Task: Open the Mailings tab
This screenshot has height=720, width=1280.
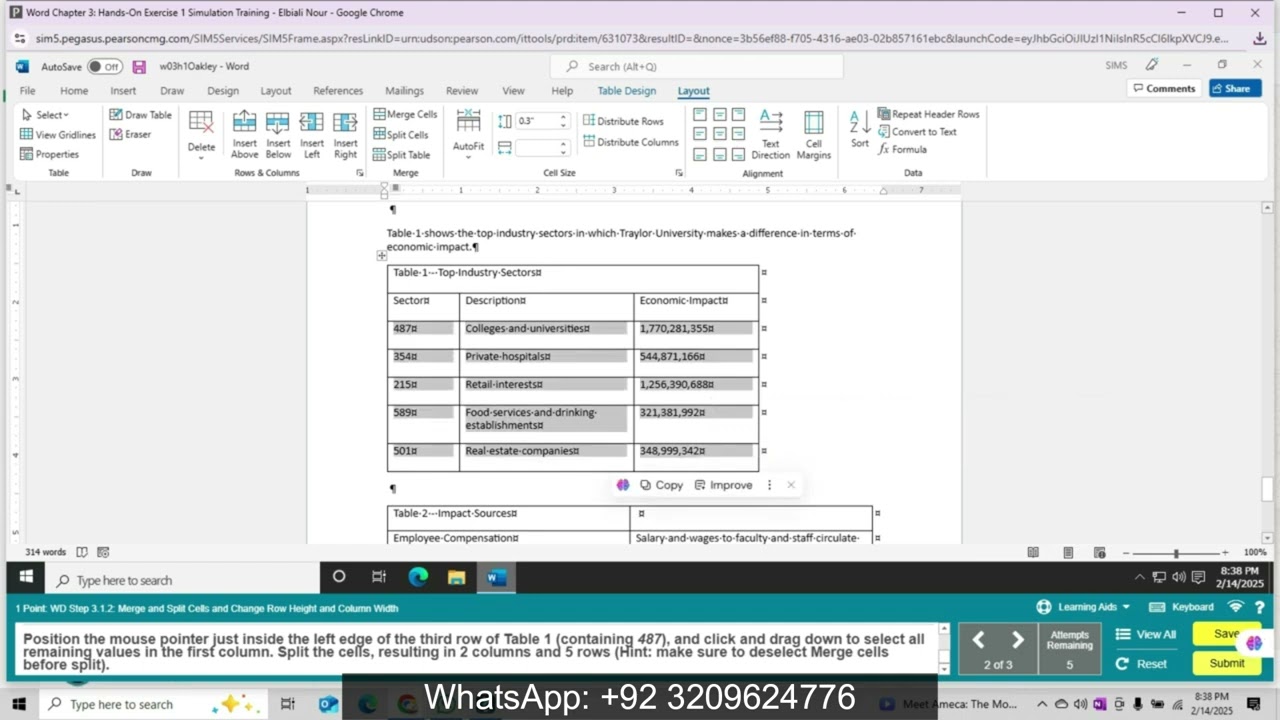Action: point(404,91)
